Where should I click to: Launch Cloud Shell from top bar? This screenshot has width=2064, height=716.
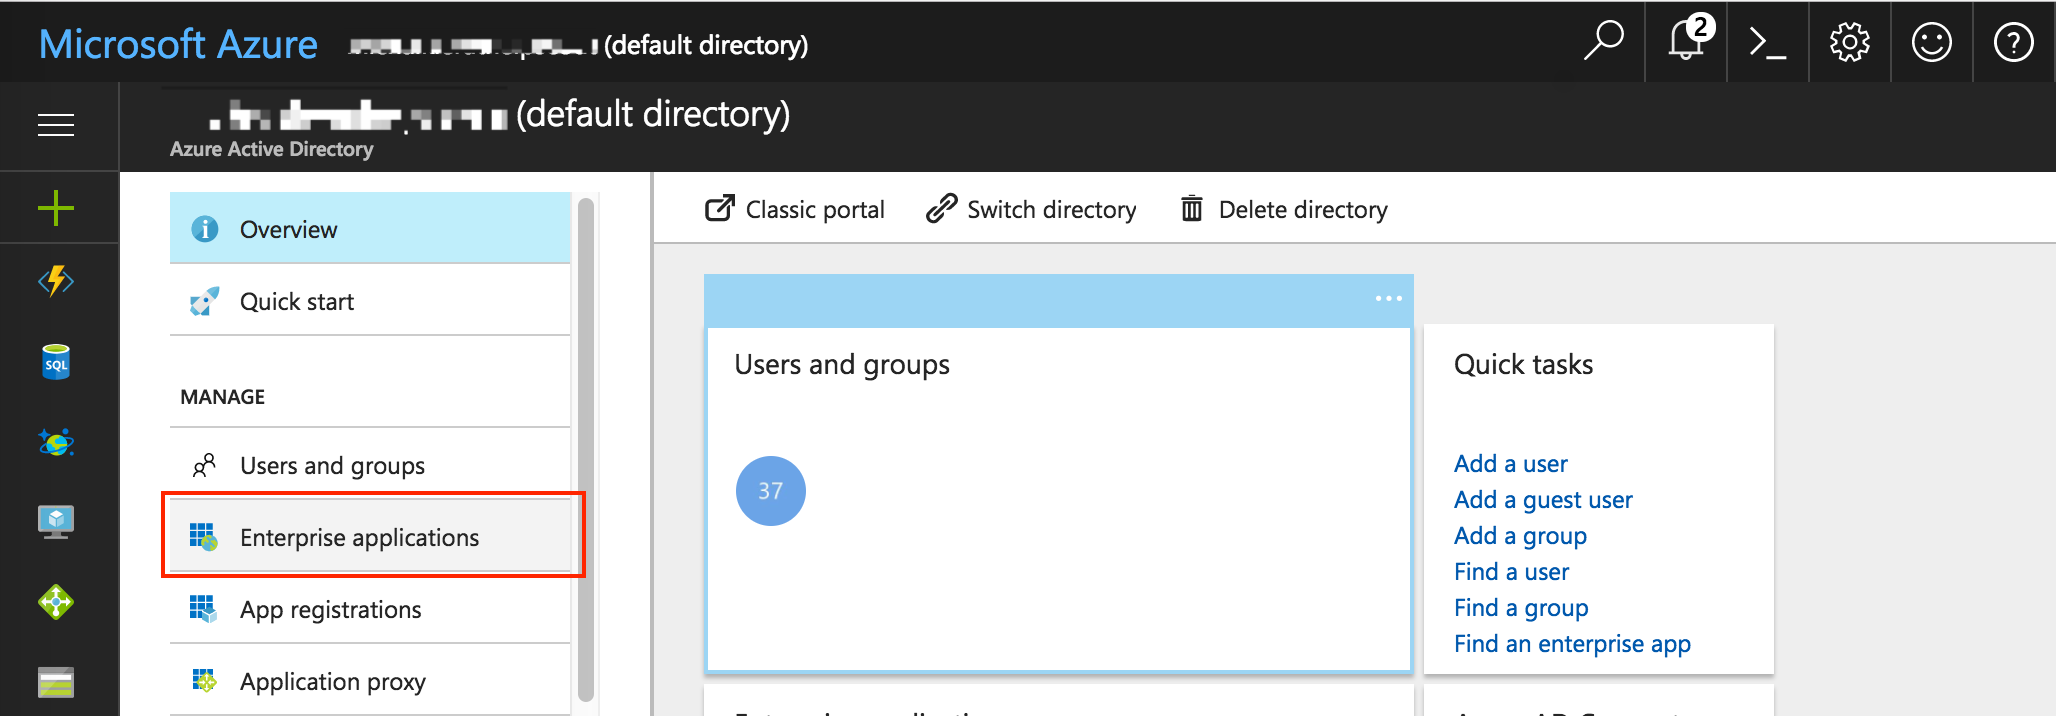[x=1767, y=43]
